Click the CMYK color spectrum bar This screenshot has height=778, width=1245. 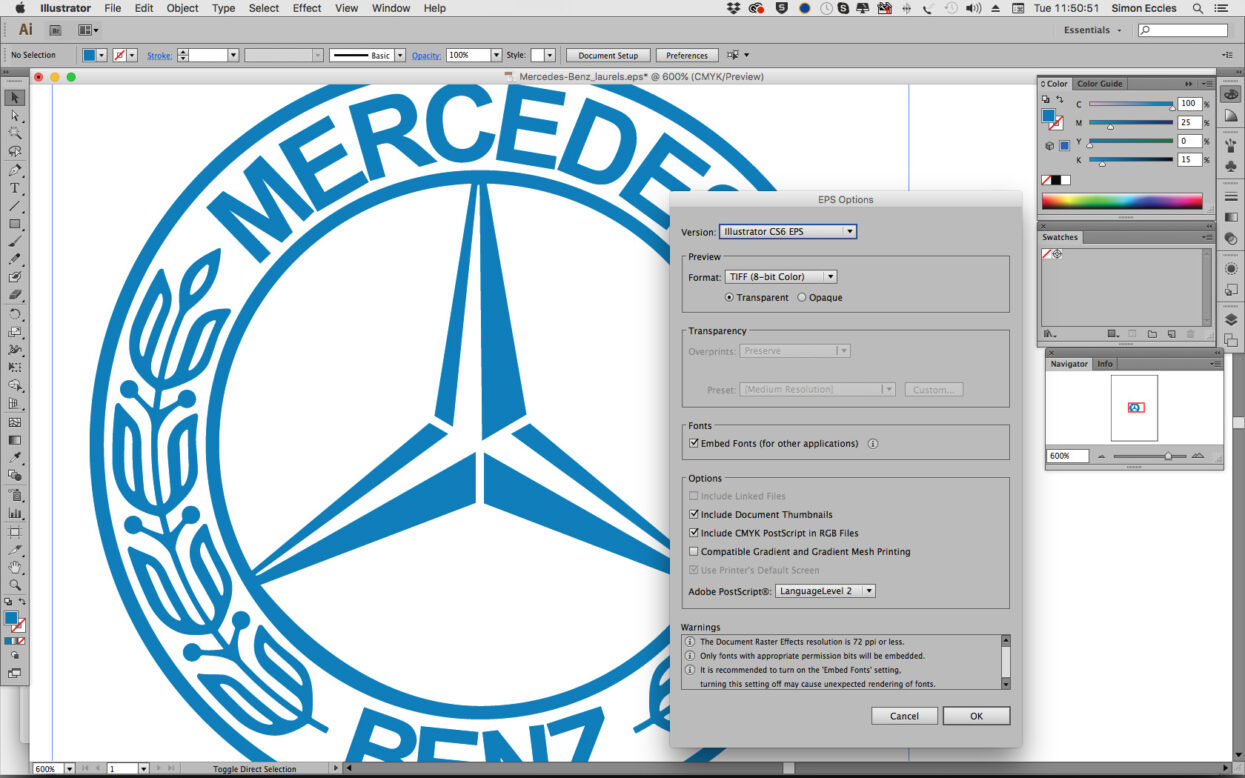[x=1121, y=201]
